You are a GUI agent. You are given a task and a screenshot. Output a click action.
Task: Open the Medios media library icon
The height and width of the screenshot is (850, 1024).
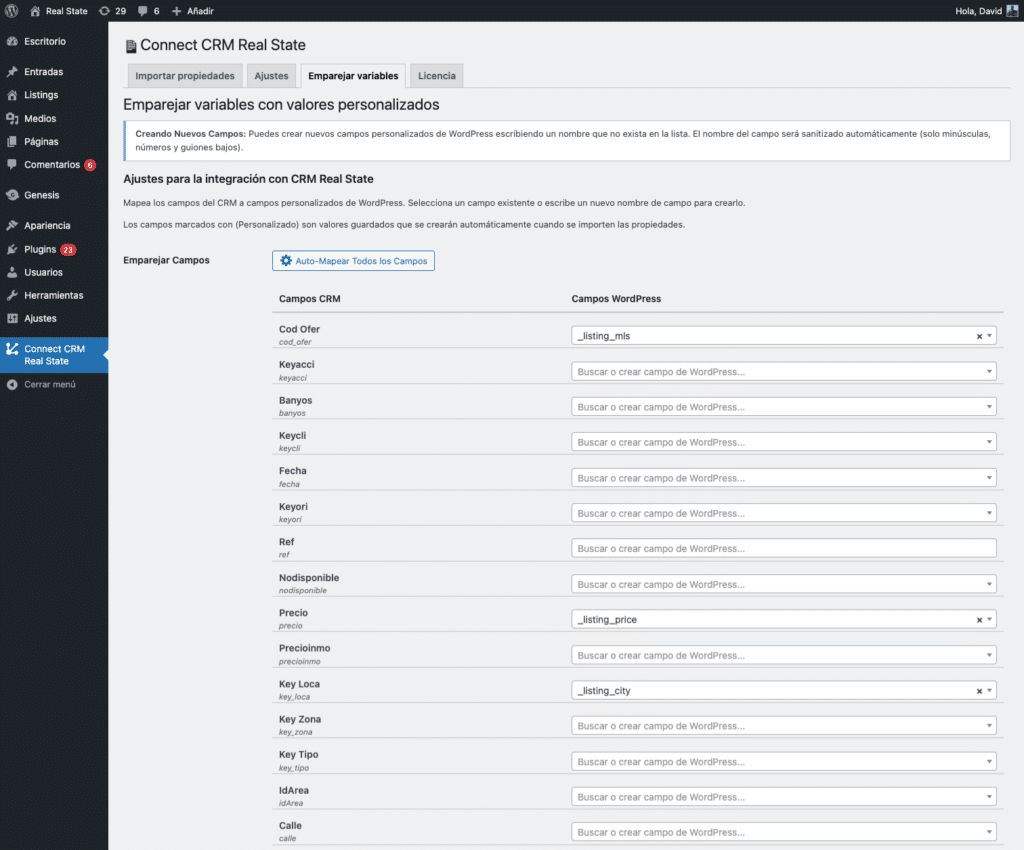point(10,118)
